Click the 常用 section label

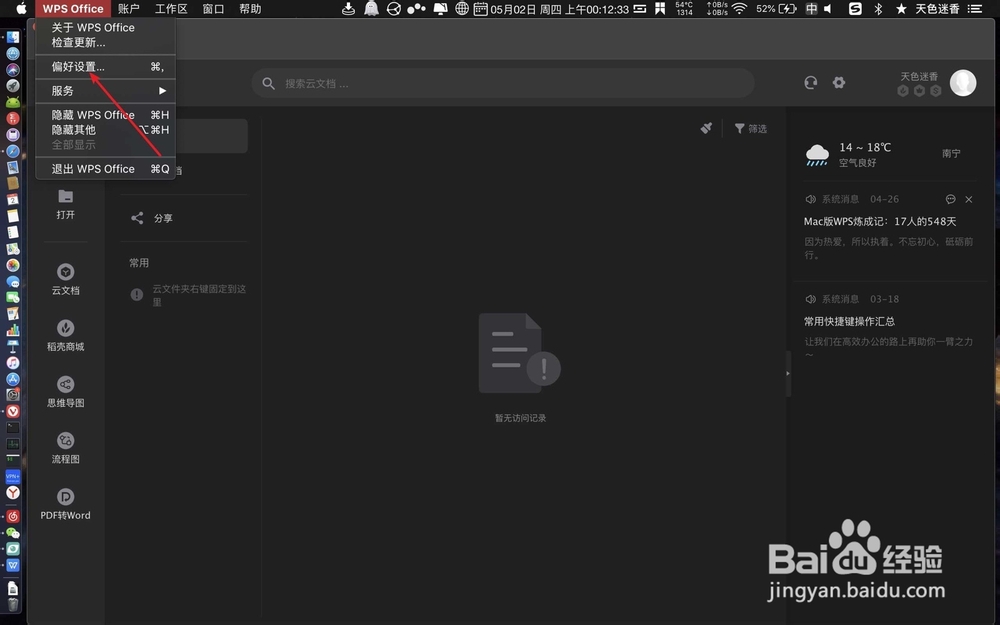click(x=139, y=263)
